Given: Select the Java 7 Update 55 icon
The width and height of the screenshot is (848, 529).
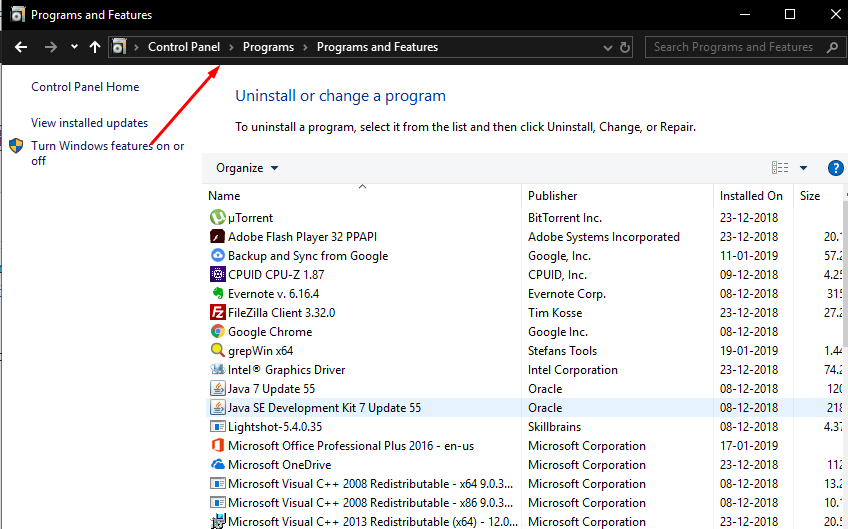Looking at the screenshot, I should pos(217,388).
